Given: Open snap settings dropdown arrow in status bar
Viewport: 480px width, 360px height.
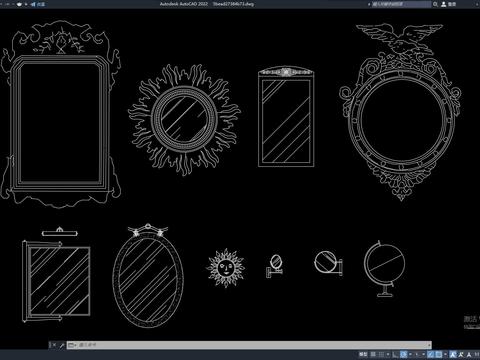Looking at the screenshot, I should (x=388, y=354).
